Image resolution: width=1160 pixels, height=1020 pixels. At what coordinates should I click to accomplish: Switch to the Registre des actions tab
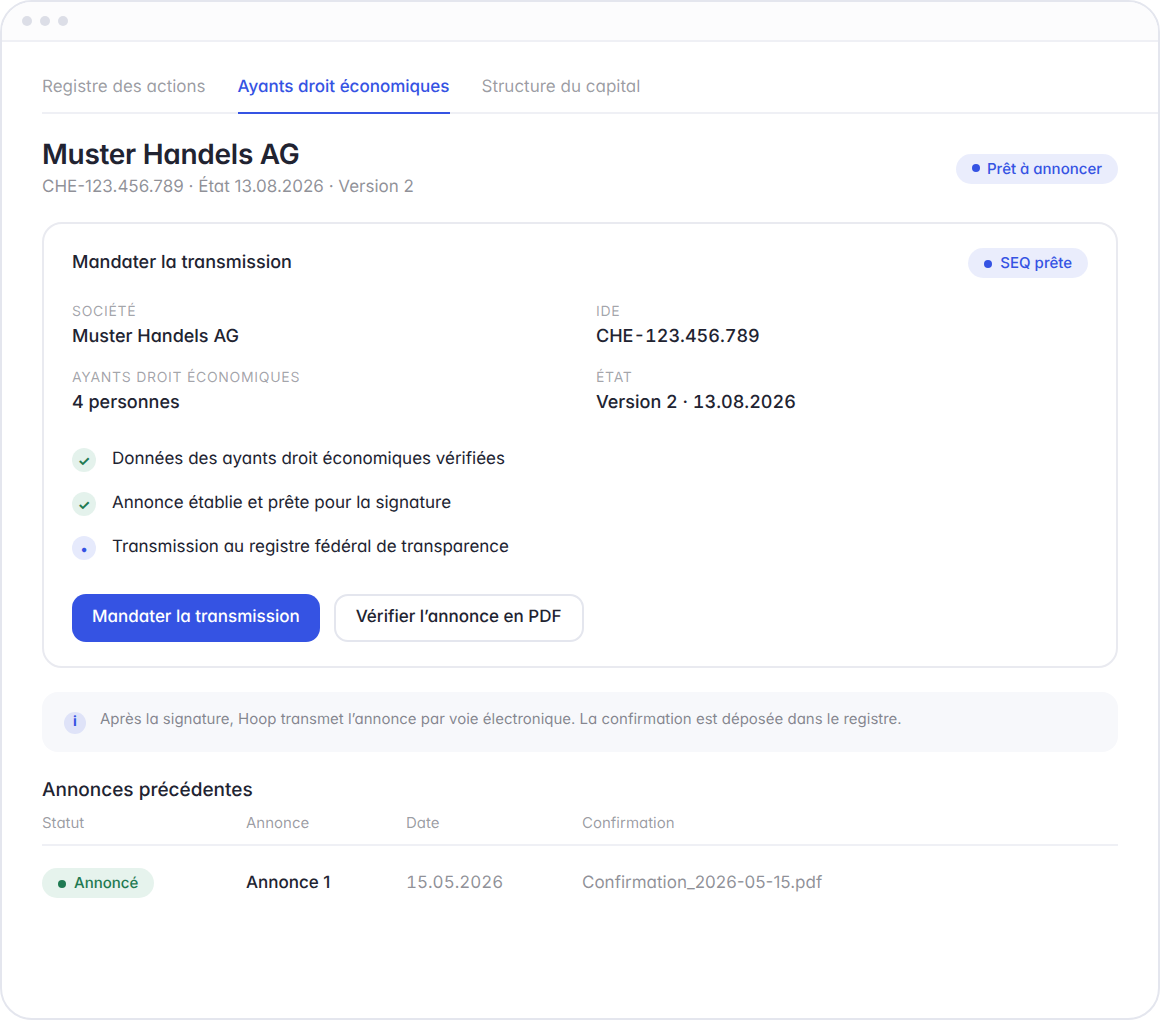click(x=124, y=87)
